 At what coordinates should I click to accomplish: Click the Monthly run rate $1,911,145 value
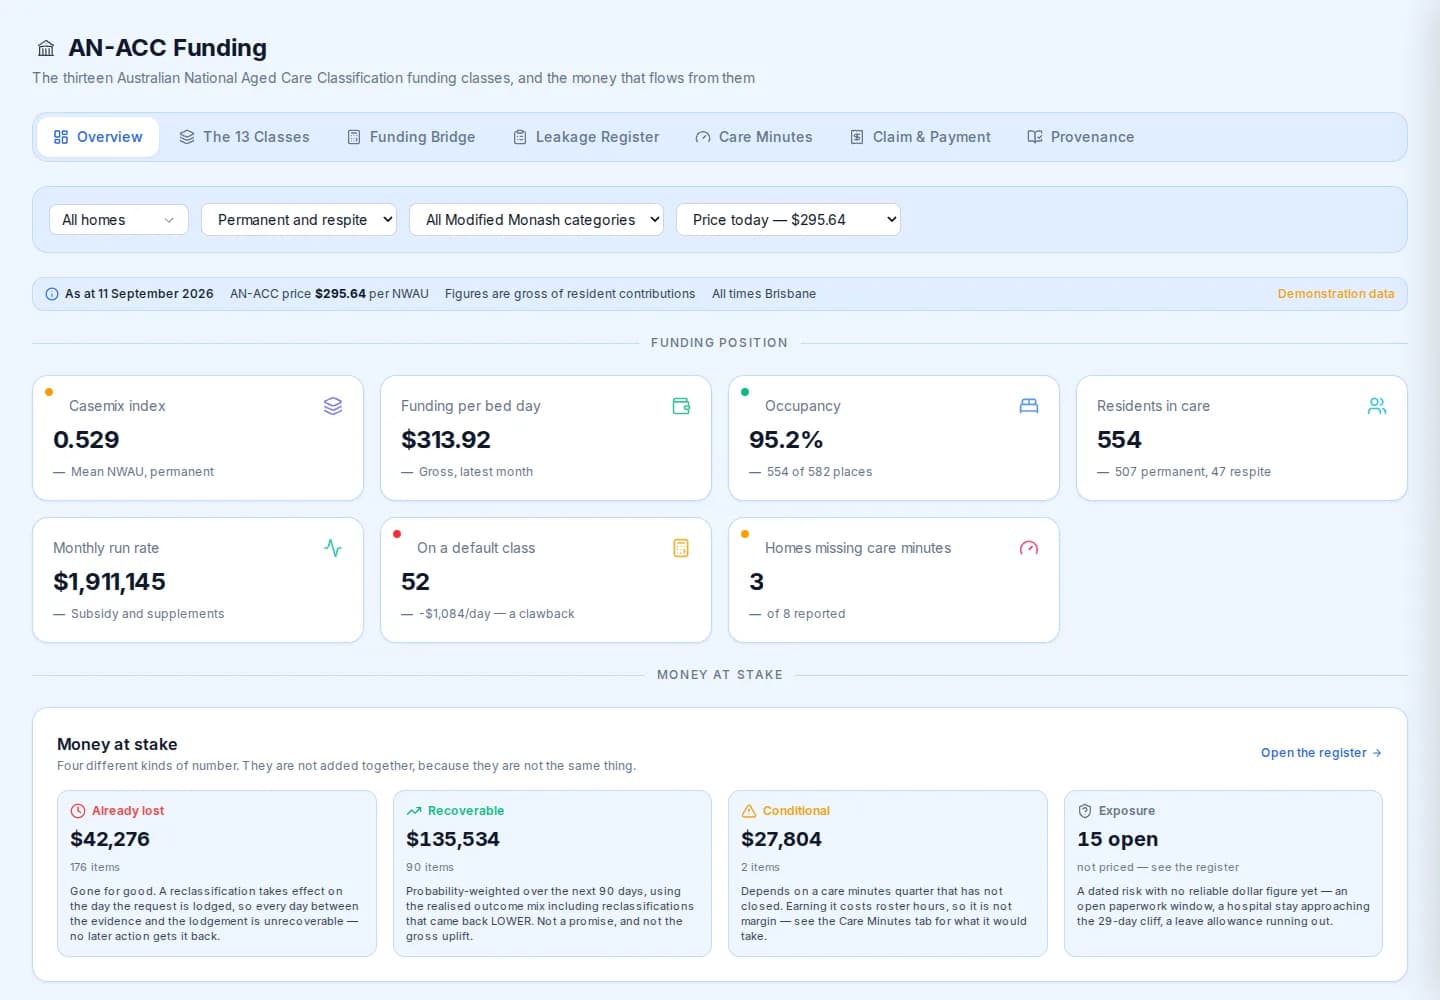(x=110, y=582)
